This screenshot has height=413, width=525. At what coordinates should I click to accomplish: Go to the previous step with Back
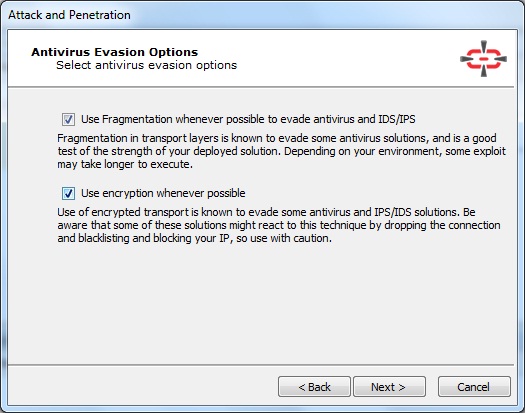(314, 387)
